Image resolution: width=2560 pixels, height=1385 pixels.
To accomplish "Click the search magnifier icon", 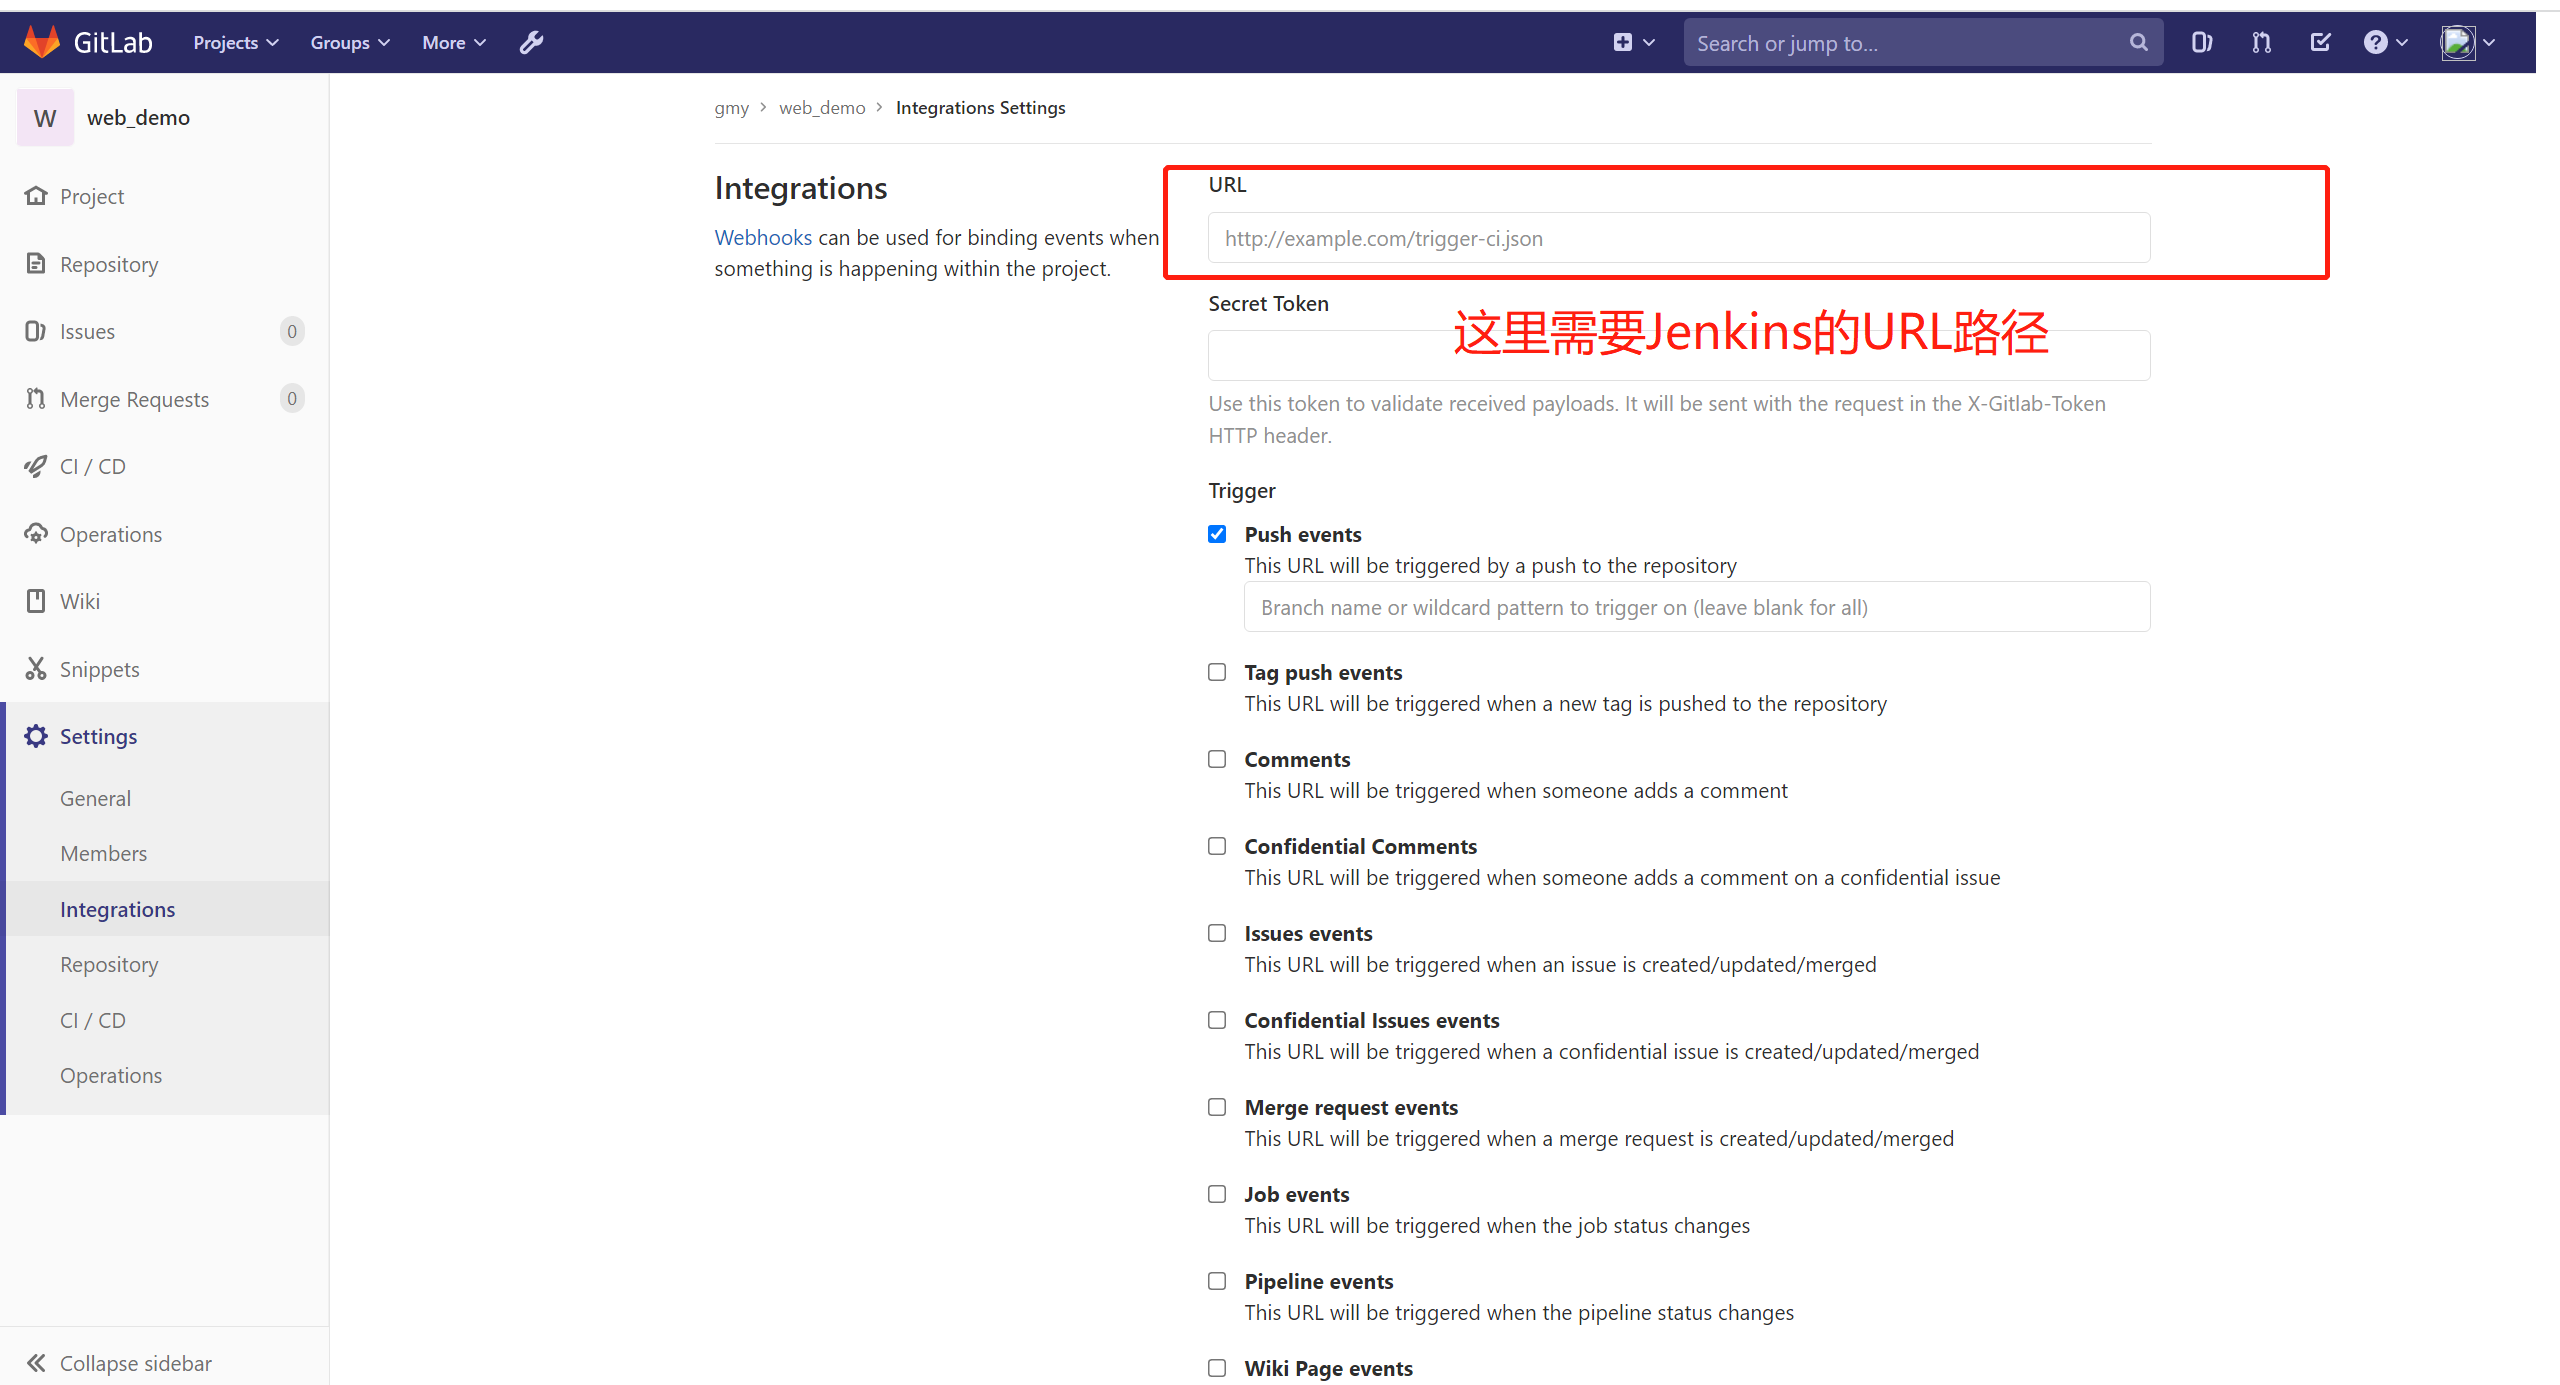I will pos(2138,42).
